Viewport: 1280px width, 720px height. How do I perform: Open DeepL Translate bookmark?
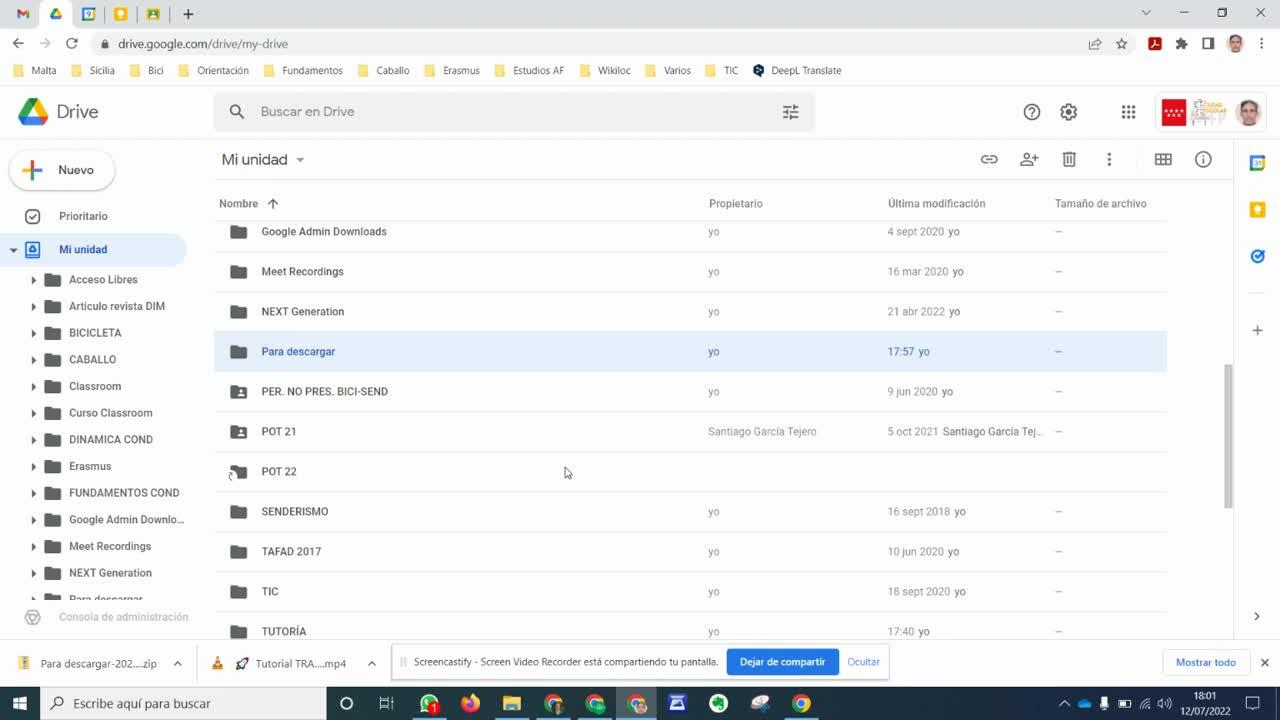coord(797,71)
